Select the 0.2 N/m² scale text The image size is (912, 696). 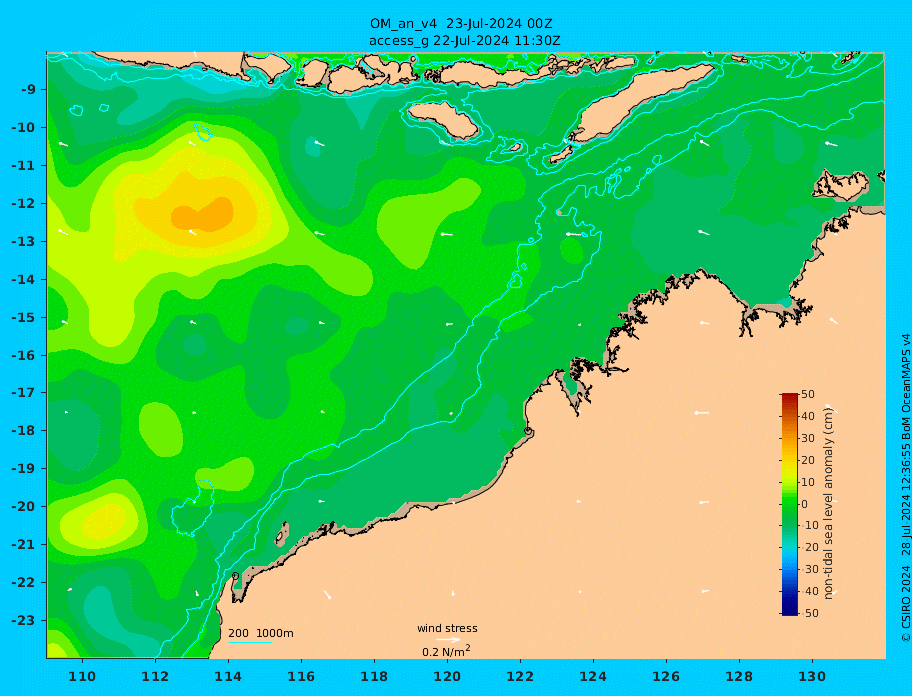pos(446,651)
